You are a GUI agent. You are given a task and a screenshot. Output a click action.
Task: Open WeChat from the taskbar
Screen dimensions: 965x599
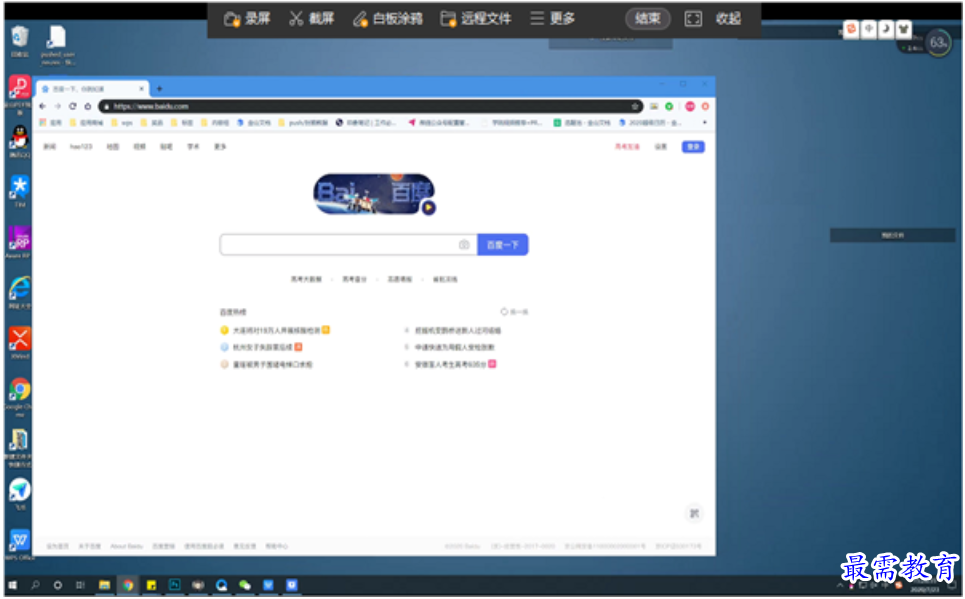pos(244,585)
